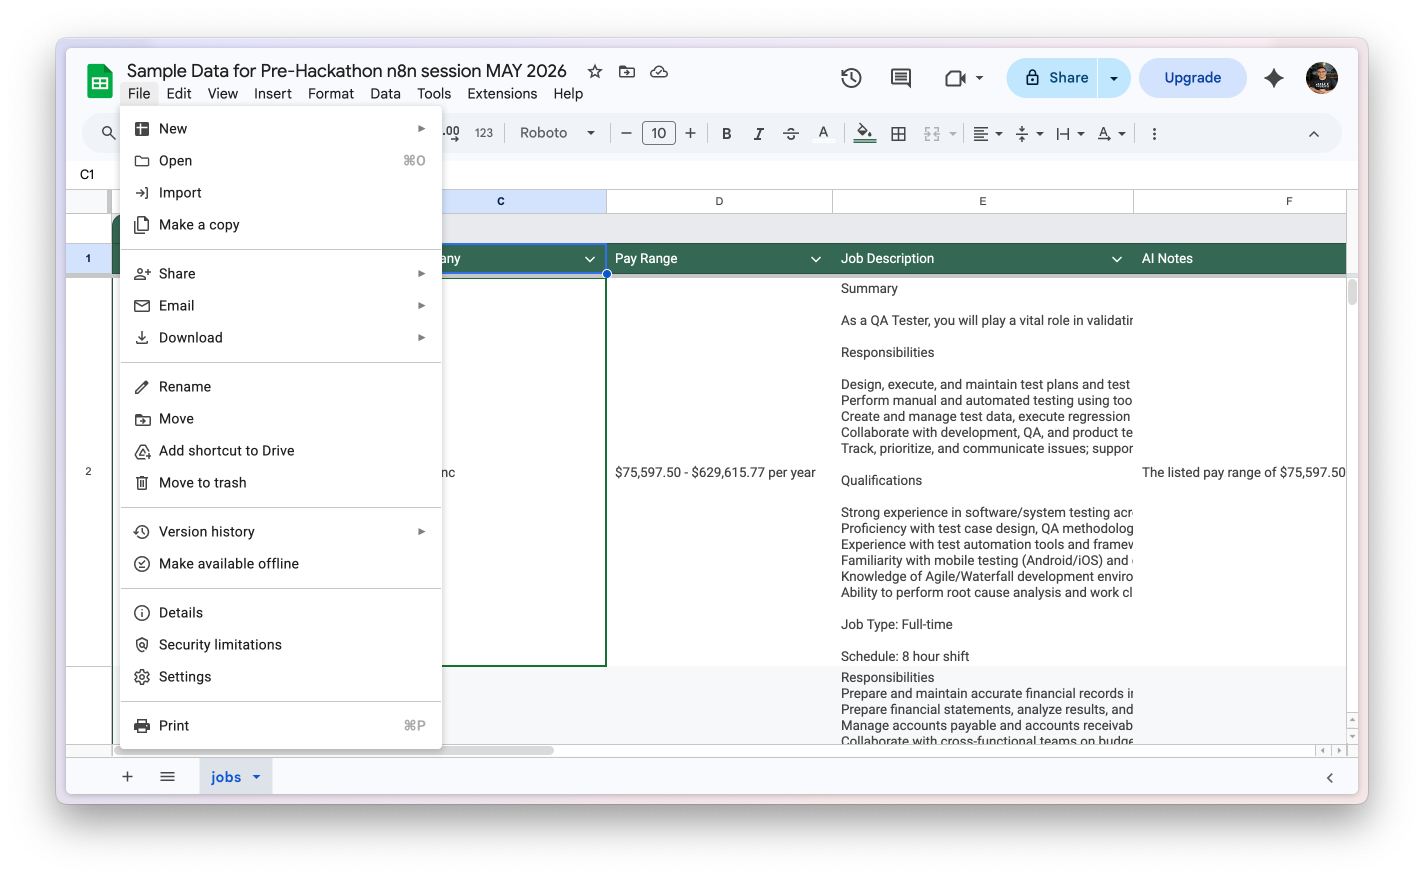Open the Google account avatar
Viewport: 1424px width, 878px height.
pos(1322,78)
